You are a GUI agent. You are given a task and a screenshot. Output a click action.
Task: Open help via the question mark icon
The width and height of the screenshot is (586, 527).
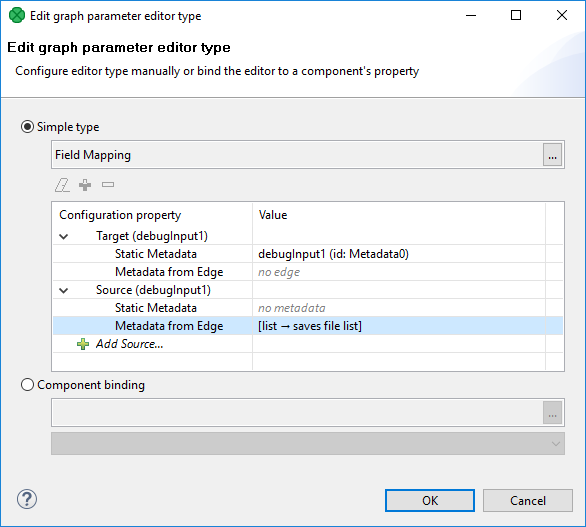point(27,499)
